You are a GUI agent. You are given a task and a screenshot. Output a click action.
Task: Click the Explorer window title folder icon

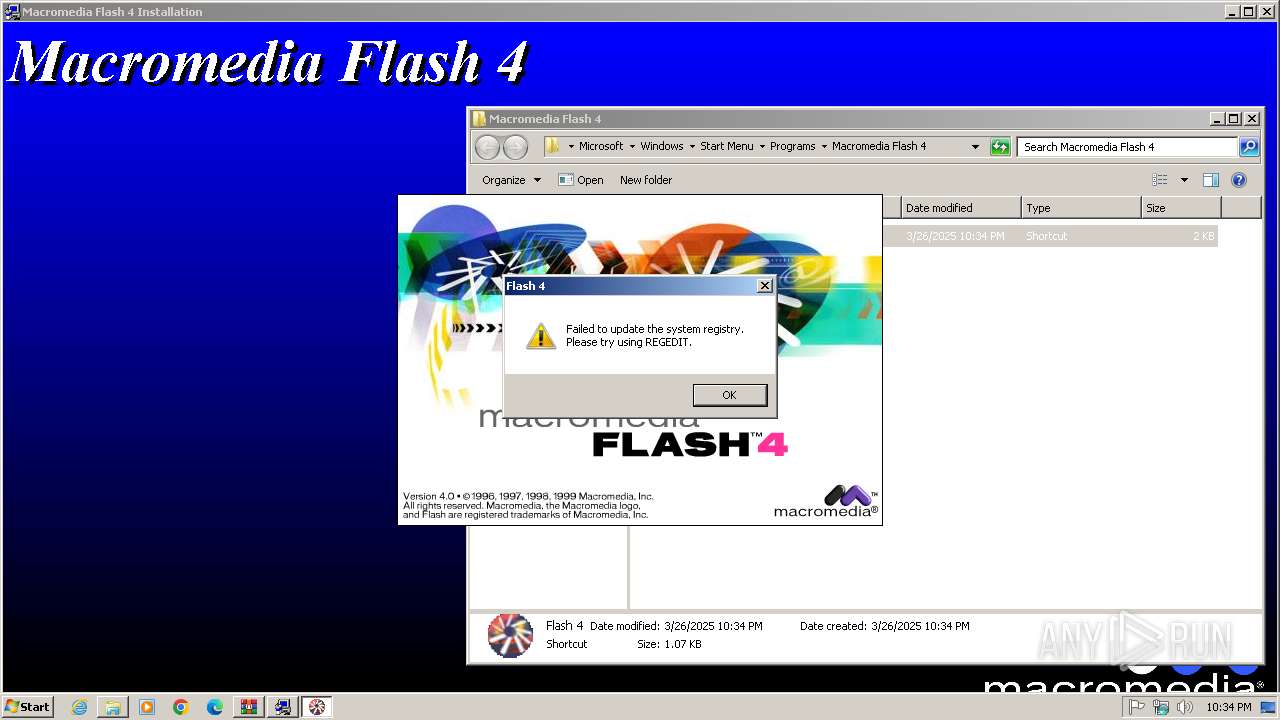tap(479, 118)
